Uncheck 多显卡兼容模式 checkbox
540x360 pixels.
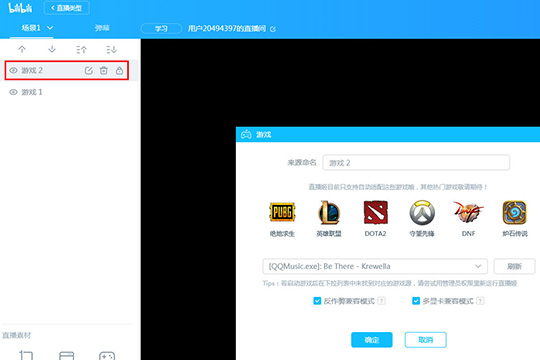click(x=416, y=301)
